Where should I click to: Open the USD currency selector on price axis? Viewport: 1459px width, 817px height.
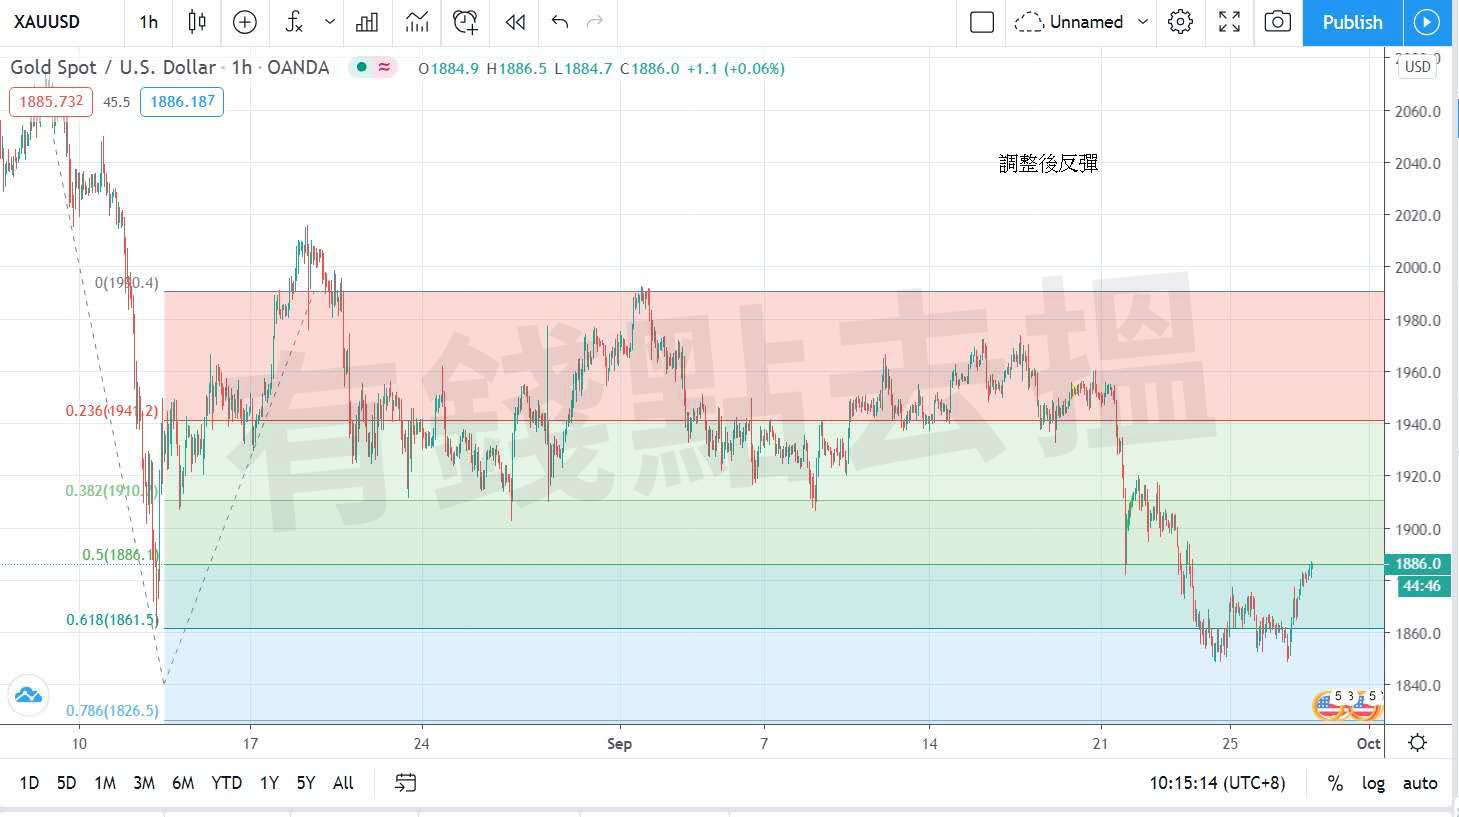coord(1417,67)
